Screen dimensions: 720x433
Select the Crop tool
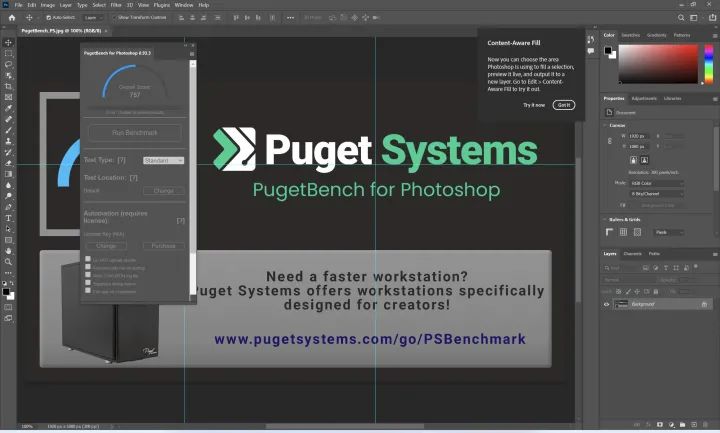tap(9, 86)
